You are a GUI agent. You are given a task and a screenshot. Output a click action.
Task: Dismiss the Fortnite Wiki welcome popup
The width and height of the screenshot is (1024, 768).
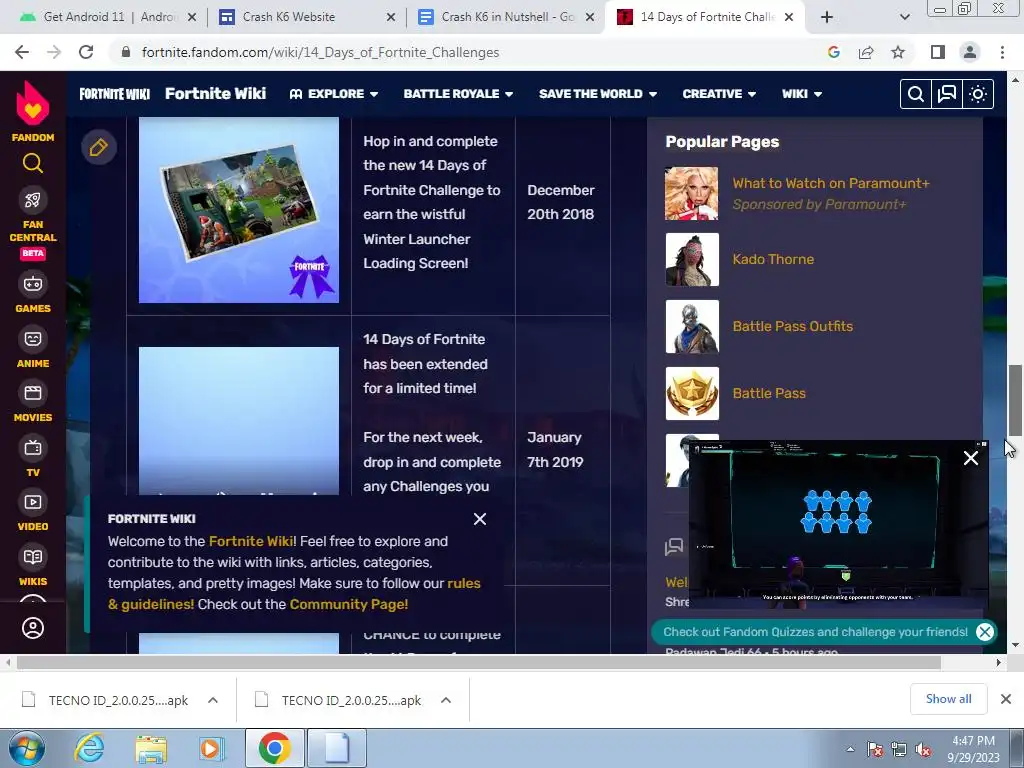point(480,519)
